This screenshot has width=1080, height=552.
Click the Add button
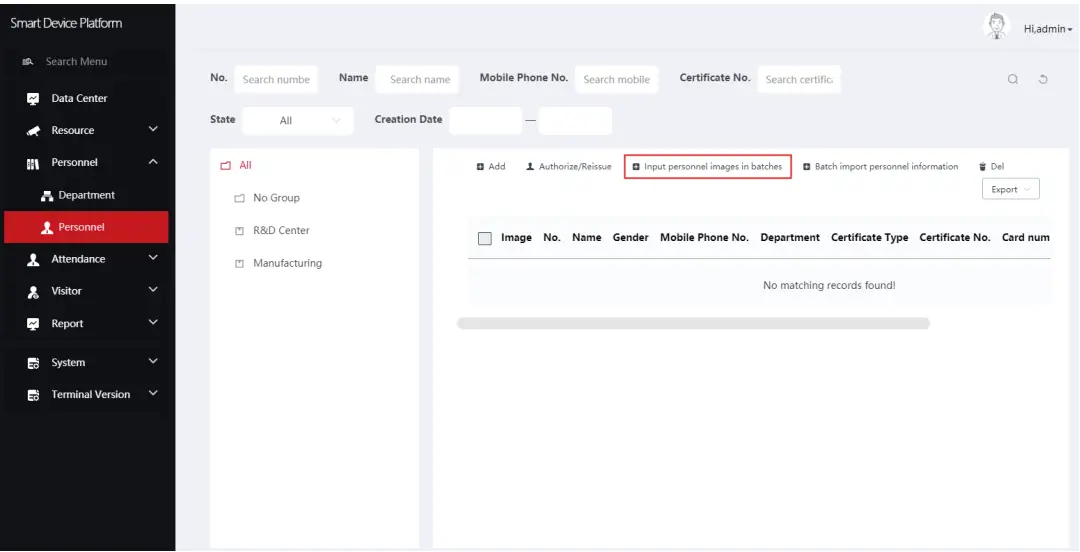pyautogui.click(x=491, y=167)
